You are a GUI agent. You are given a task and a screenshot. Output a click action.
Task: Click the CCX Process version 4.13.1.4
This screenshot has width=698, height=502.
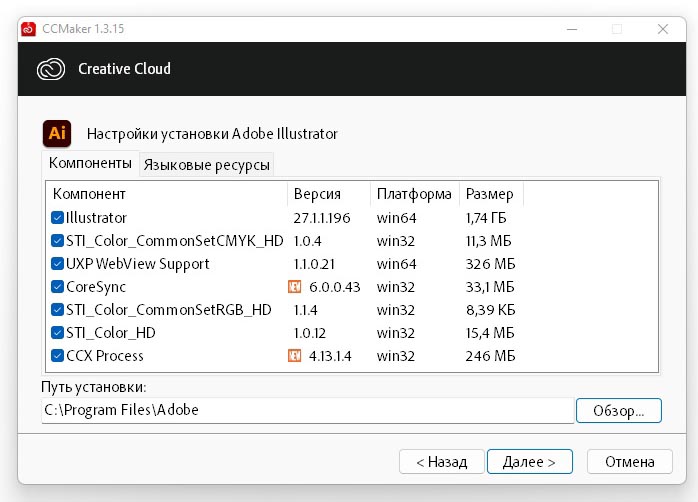click(x=330, y=356)
